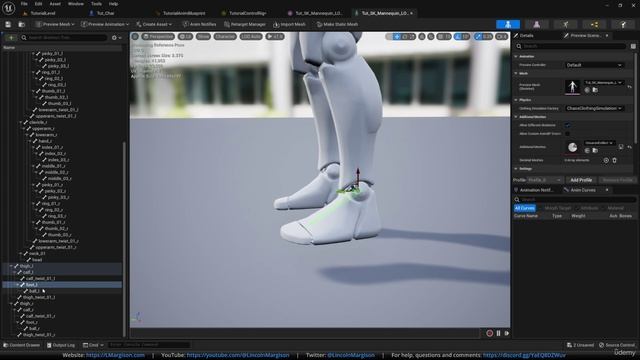Open the Help menu
Image resolution: width=640 pixels, height=360 pixels.
click(113, 4)
